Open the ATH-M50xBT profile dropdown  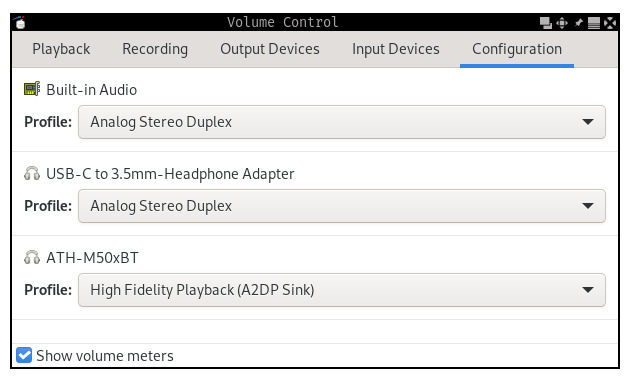pyautogui.click(x=342, y=290)
